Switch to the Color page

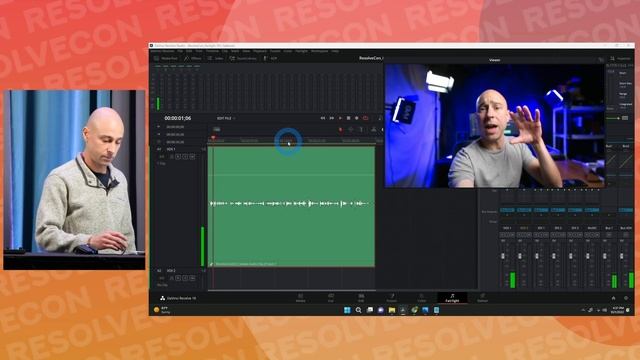(x=422, y=298)
